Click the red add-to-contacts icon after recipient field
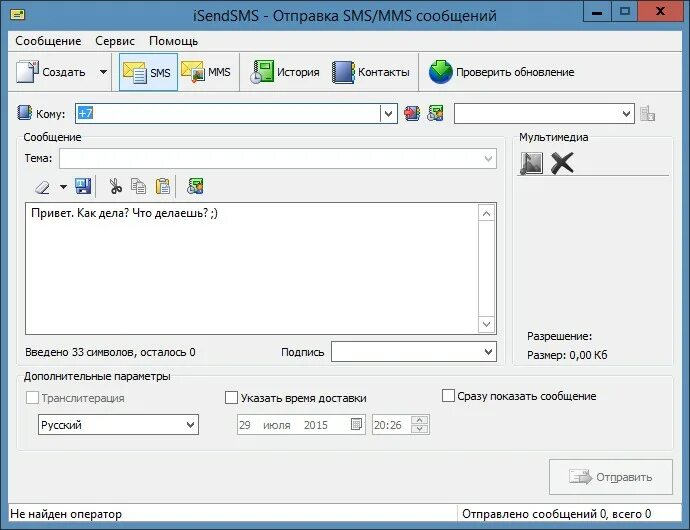 pos(412,114)
